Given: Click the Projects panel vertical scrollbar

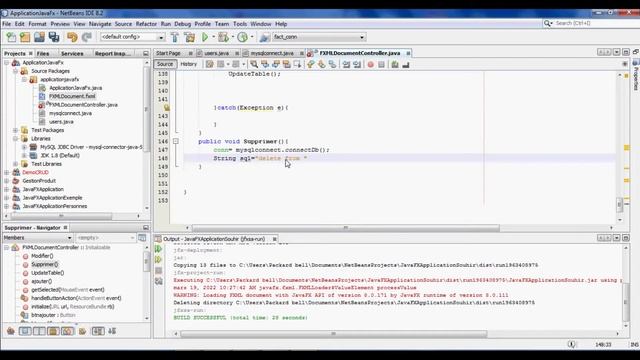Looking at the screenshot, I should tap(147, 109).
